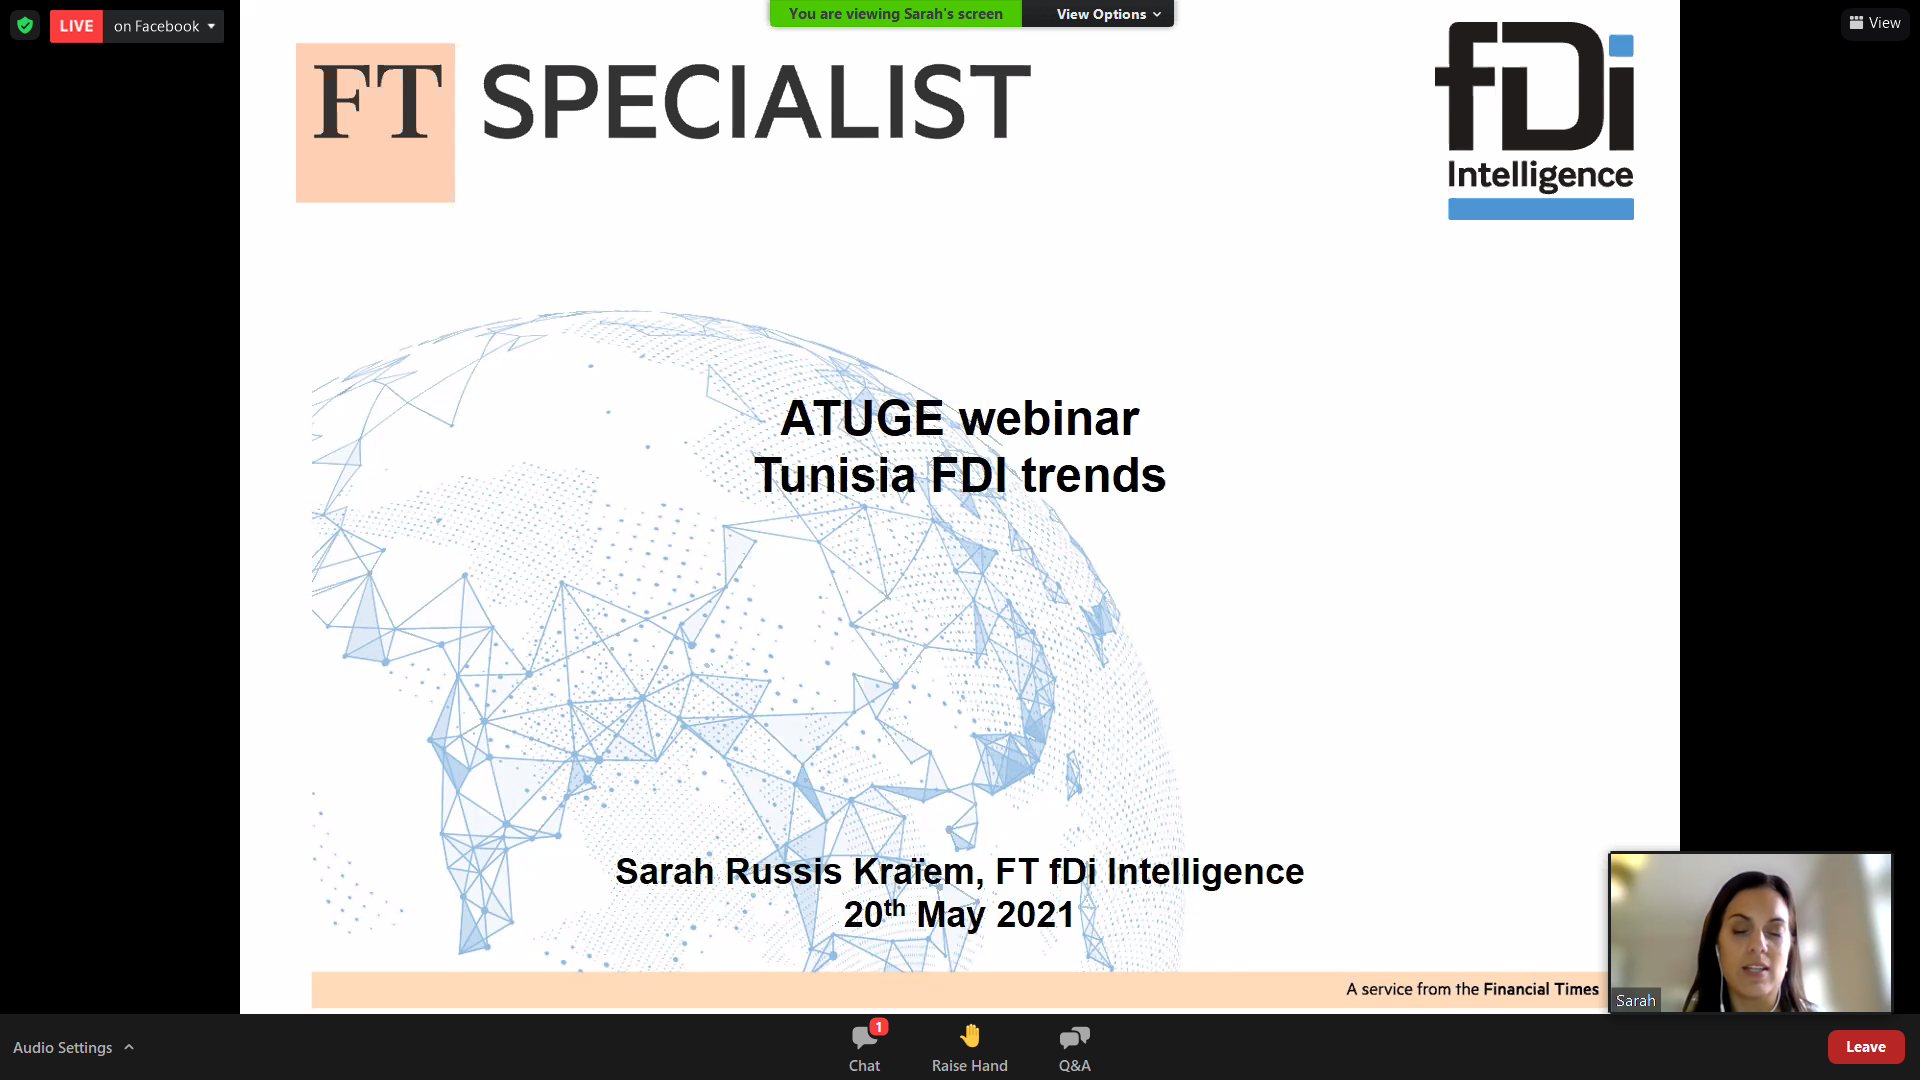Click 'A service from the Financial Times' text
The width and height of the screenshot is (1920, 1080).
pos(1472,989)
